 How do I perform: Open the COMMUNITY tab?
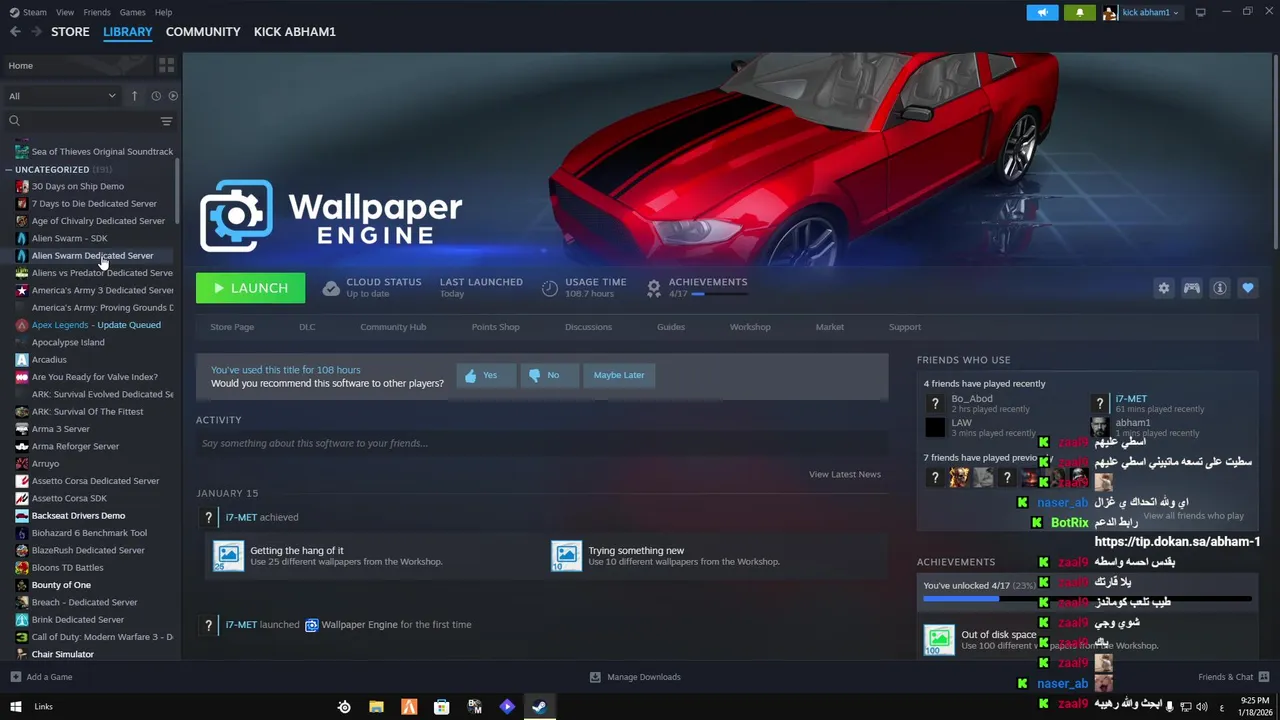(203, 32)
